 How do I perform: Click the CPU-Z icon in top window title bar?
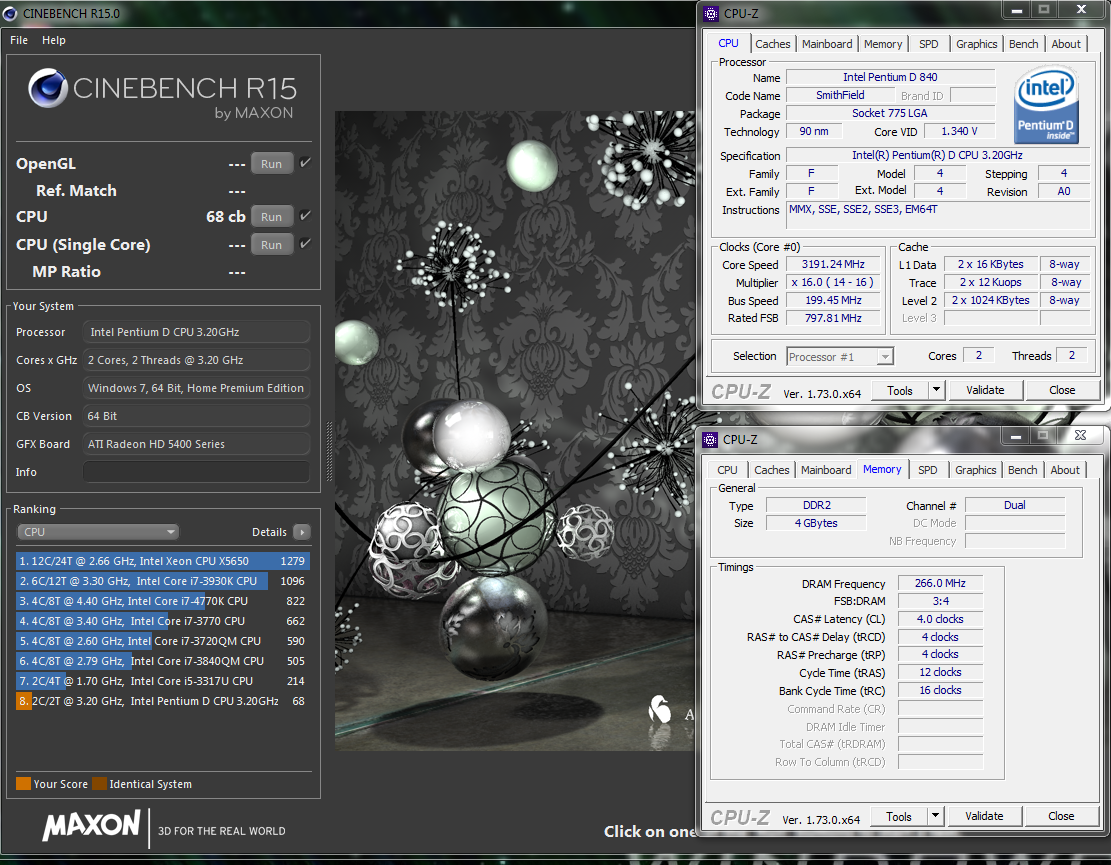pos(711,13)
